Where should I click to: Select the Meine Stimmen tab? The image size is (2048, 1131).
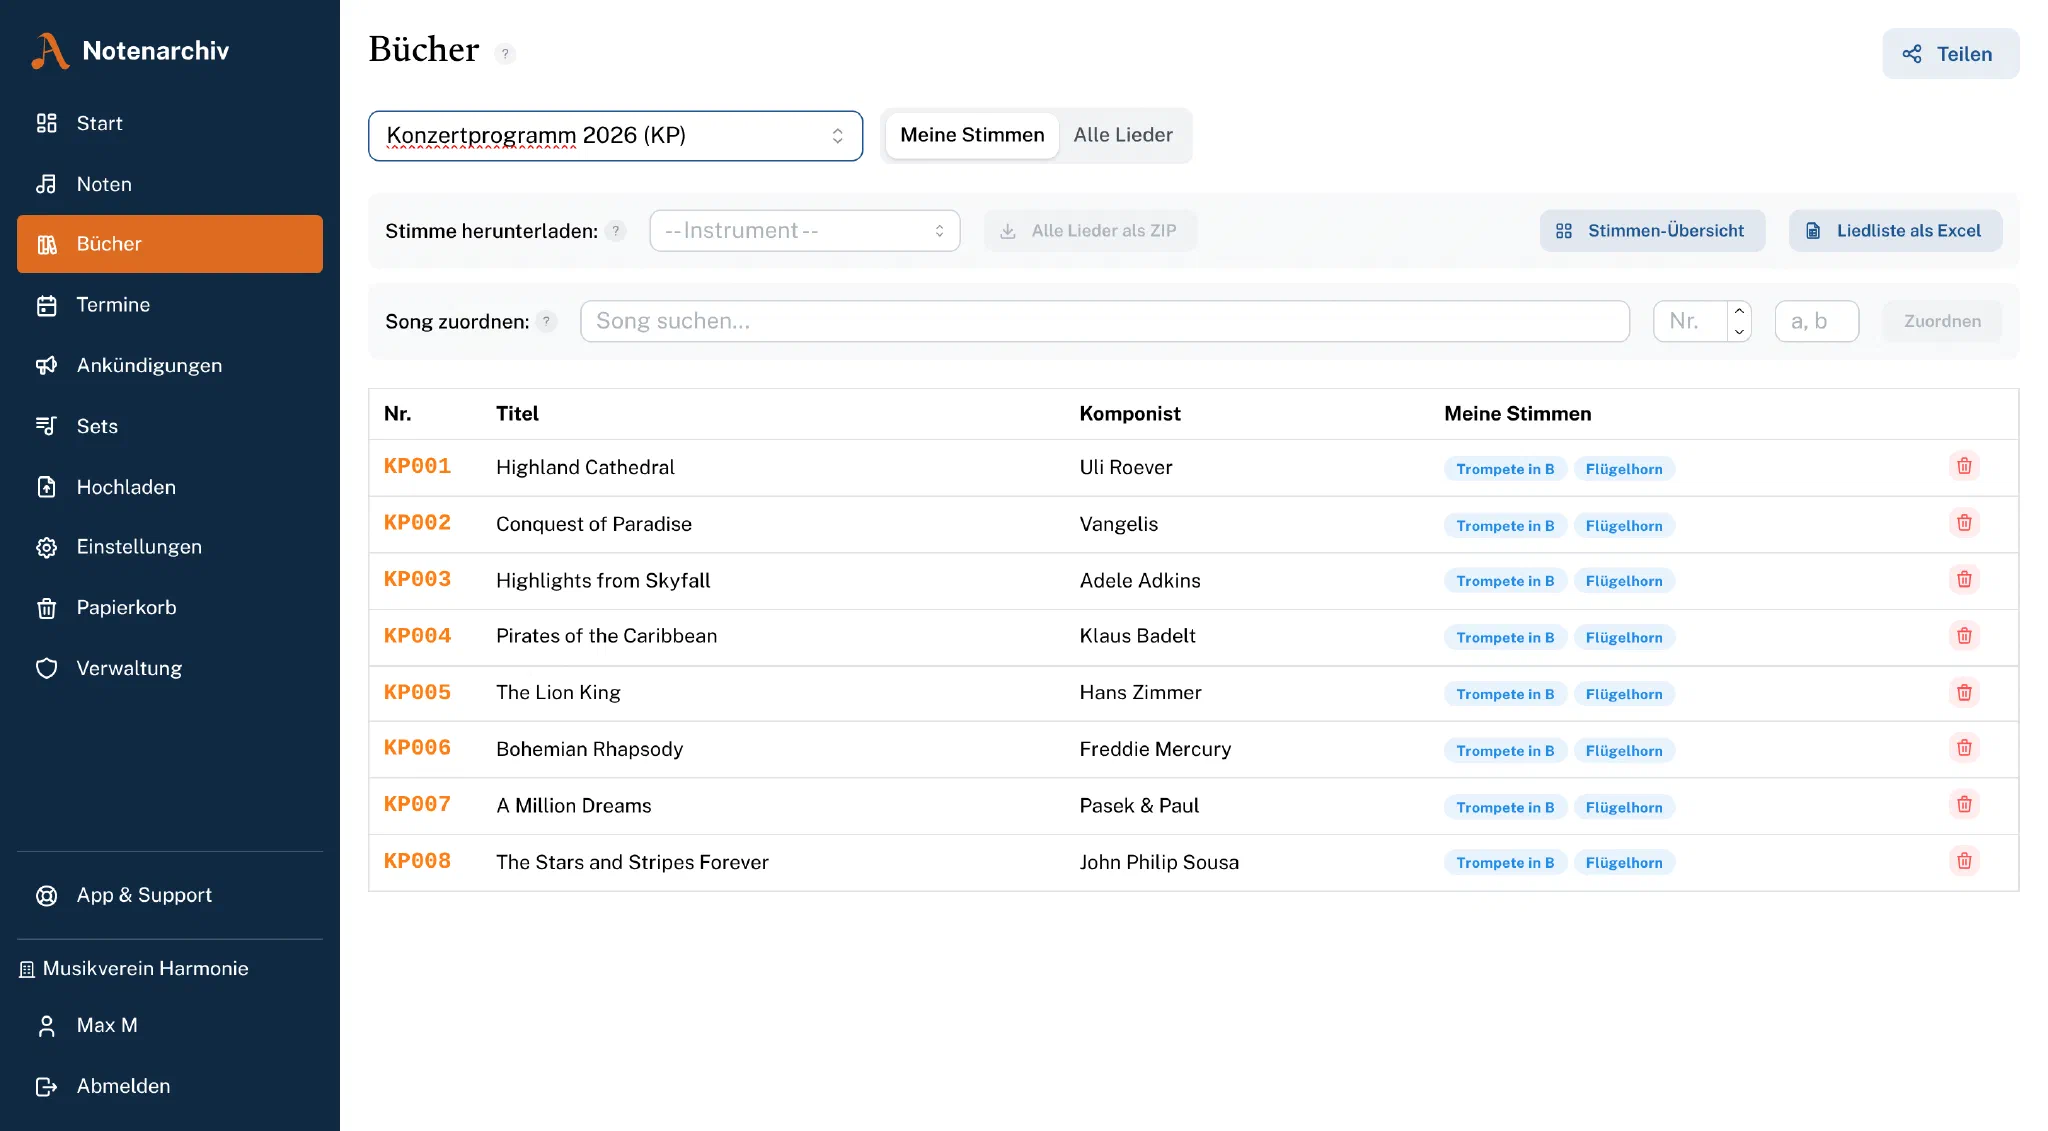click(972, 135)
